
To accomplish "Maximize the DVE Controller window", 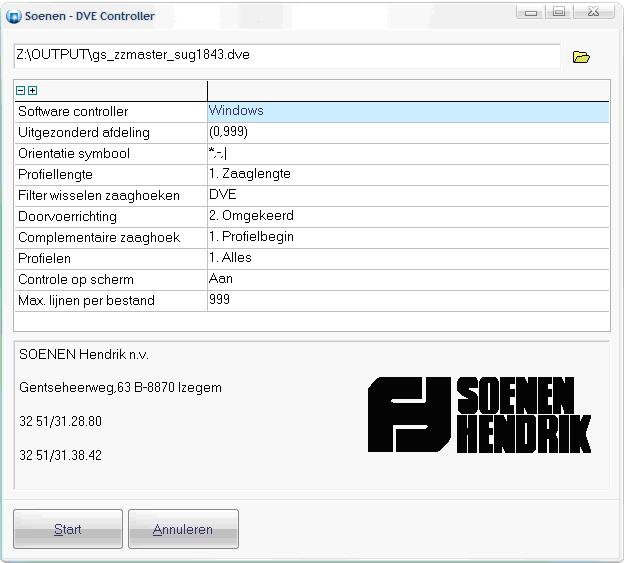I will click(559, 12).
